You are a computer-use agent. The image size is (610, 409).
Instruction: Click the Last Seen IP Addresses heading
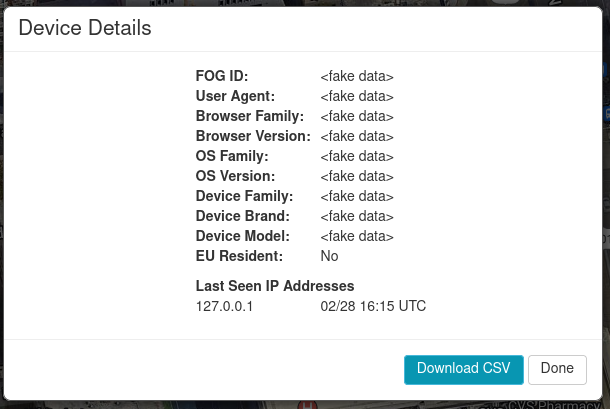coord(275,286)
